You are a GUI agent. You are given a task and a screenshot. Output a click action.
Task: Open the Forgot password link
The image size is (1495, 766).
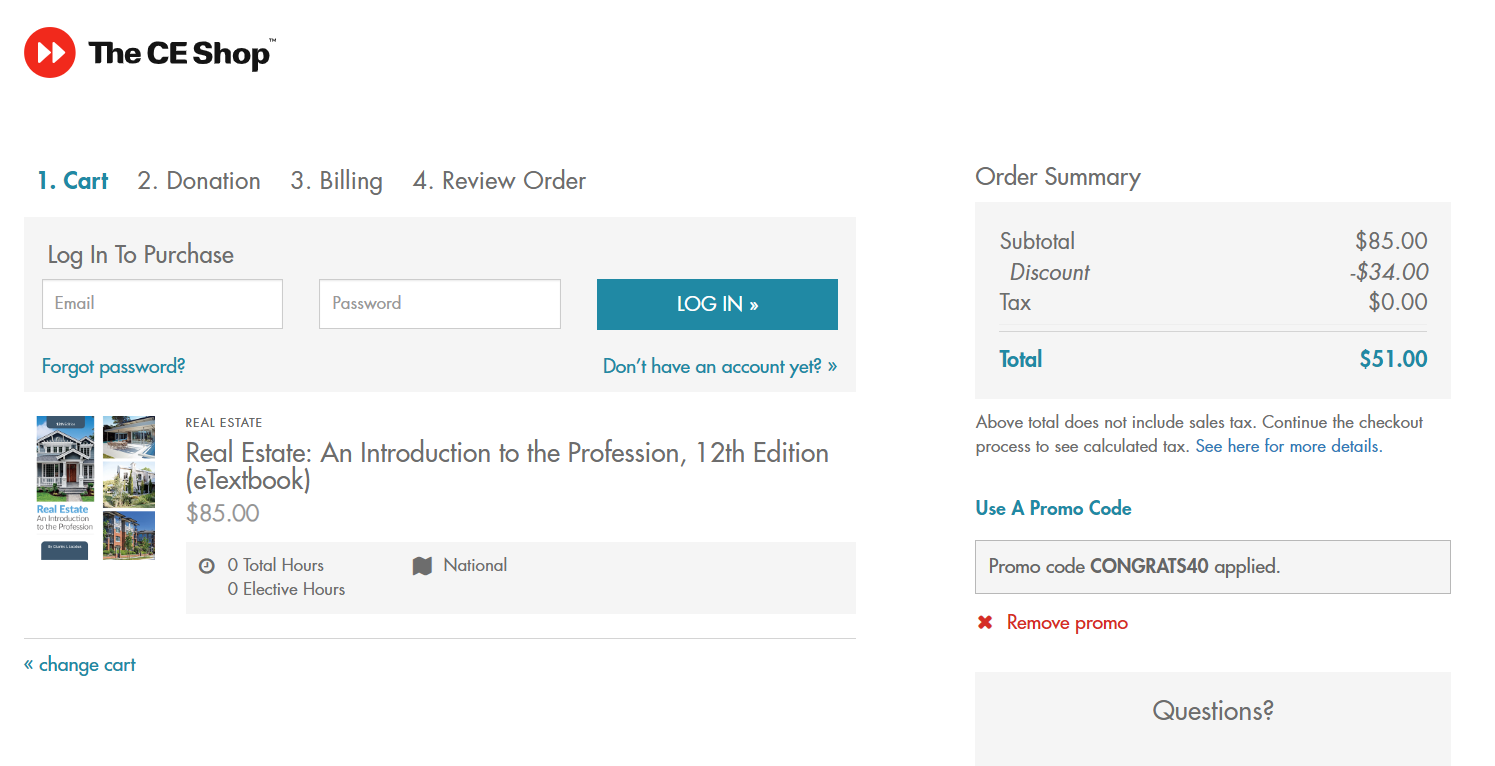[x=114, y=367]
